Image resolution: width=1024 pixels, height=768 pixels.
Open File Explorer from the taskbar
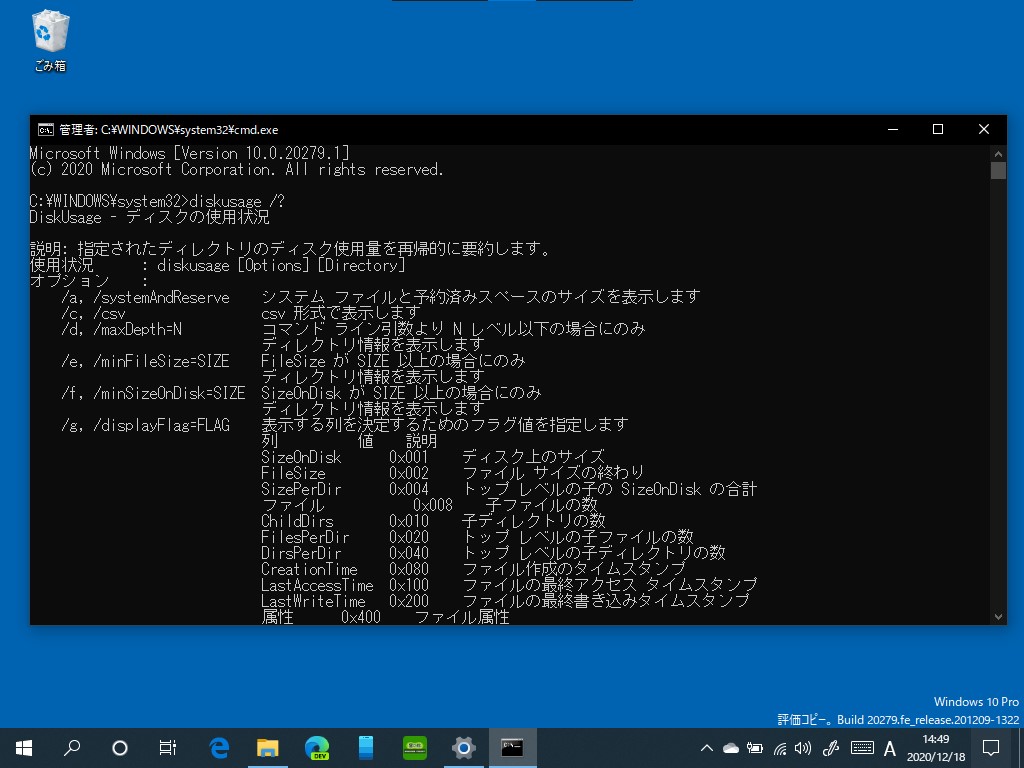268,747
